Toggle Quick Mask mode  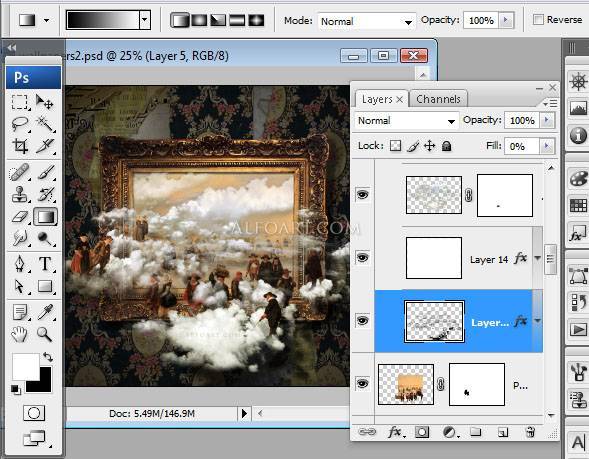click(34, 413)
